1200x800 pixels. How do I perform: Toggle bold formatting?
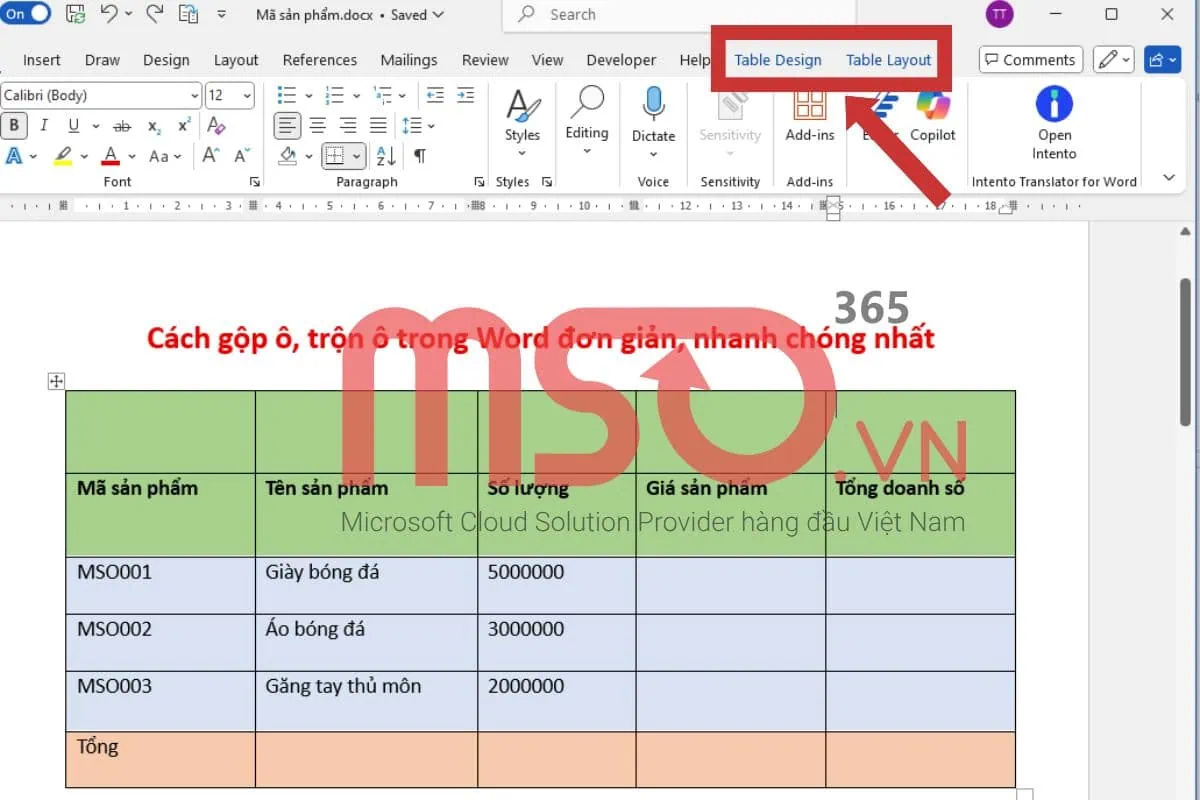click(x=14, y=126)
